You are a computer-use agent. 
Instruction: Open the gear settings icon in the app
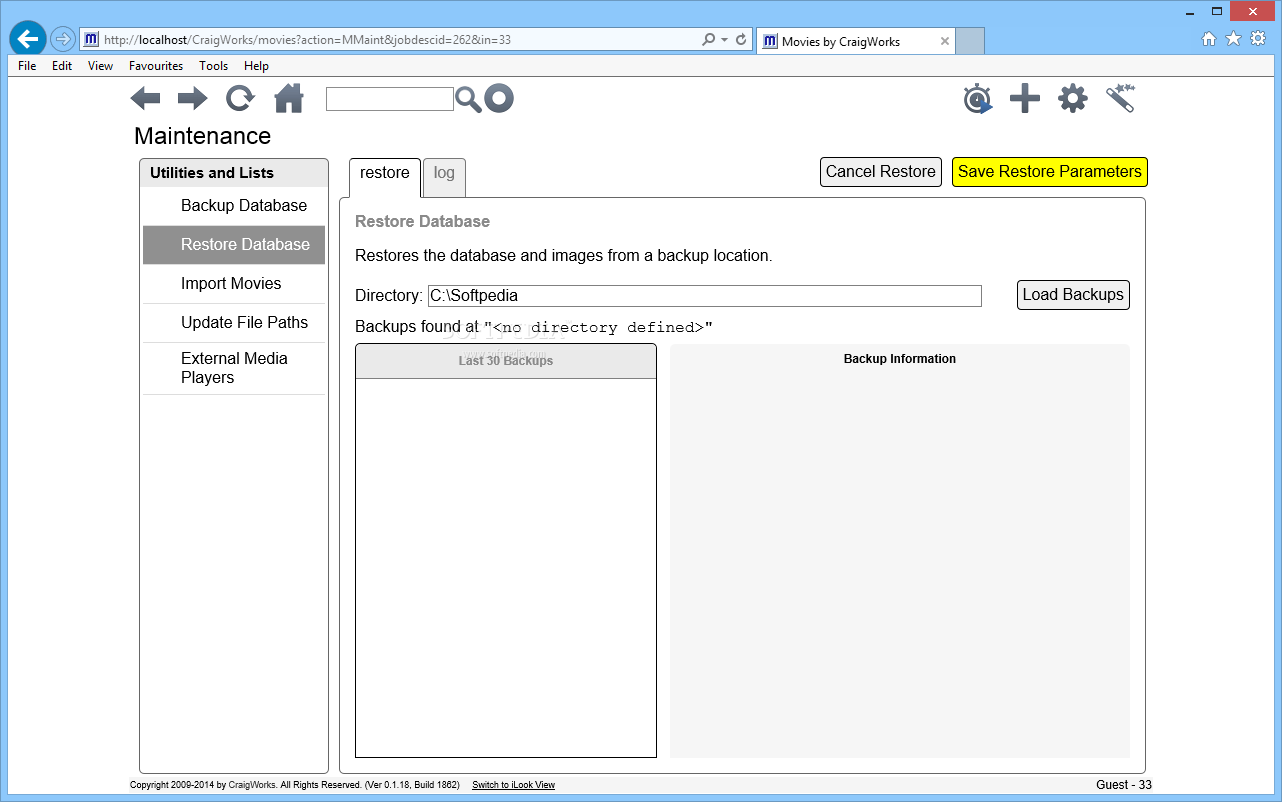pyautogui.click(x=1073, y=98)
